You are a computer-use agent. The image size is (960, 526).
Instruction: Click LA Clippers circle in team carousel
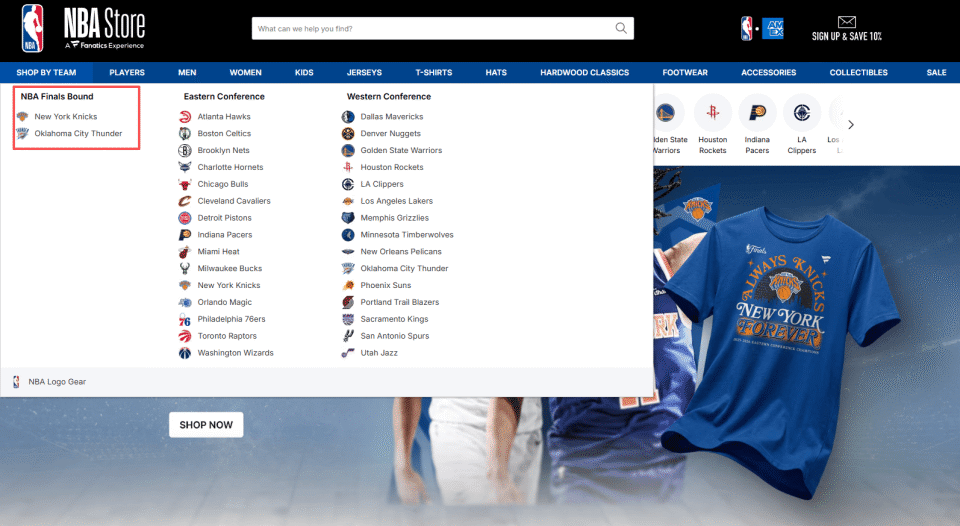click(x=802, y=113)
